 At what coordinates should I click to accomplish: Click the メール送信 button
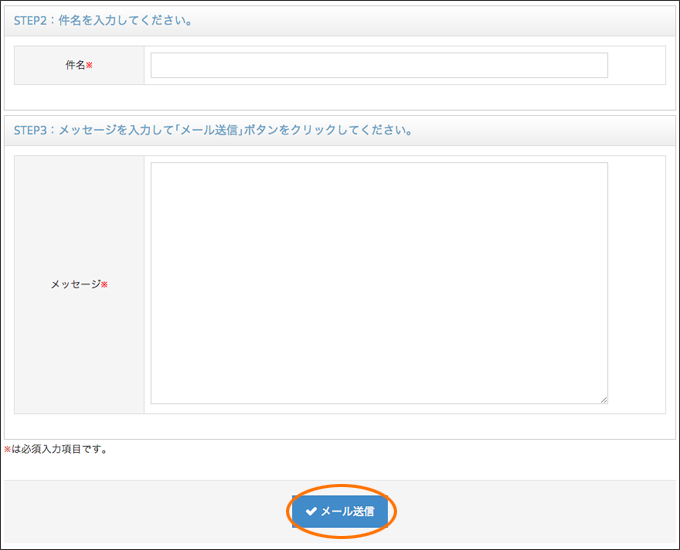[340, 511]
